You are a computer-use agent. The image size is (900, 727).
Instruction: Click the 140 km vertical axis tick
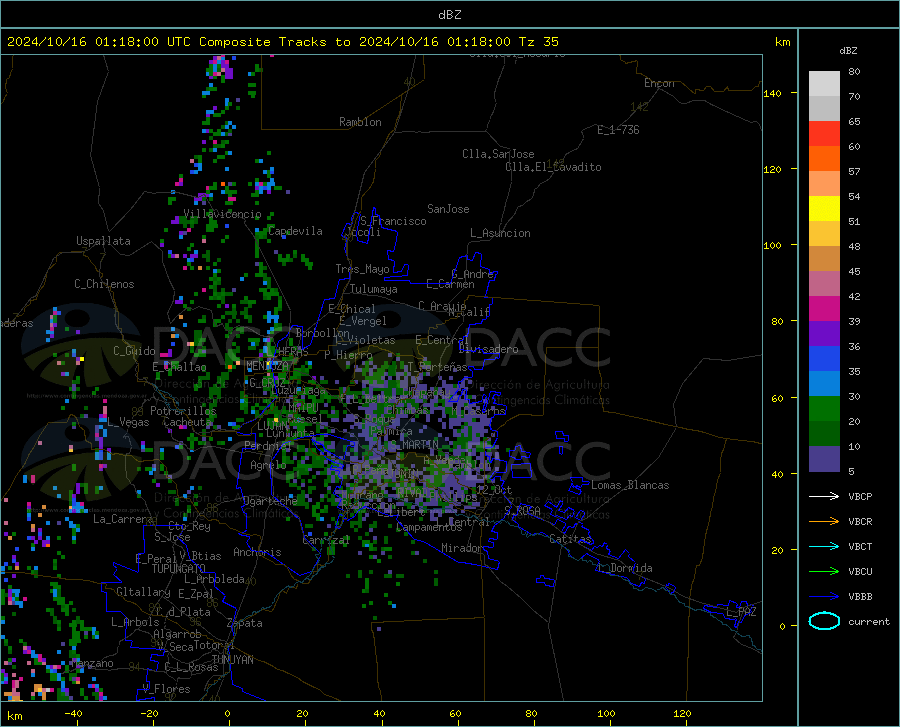coord(772,93)
